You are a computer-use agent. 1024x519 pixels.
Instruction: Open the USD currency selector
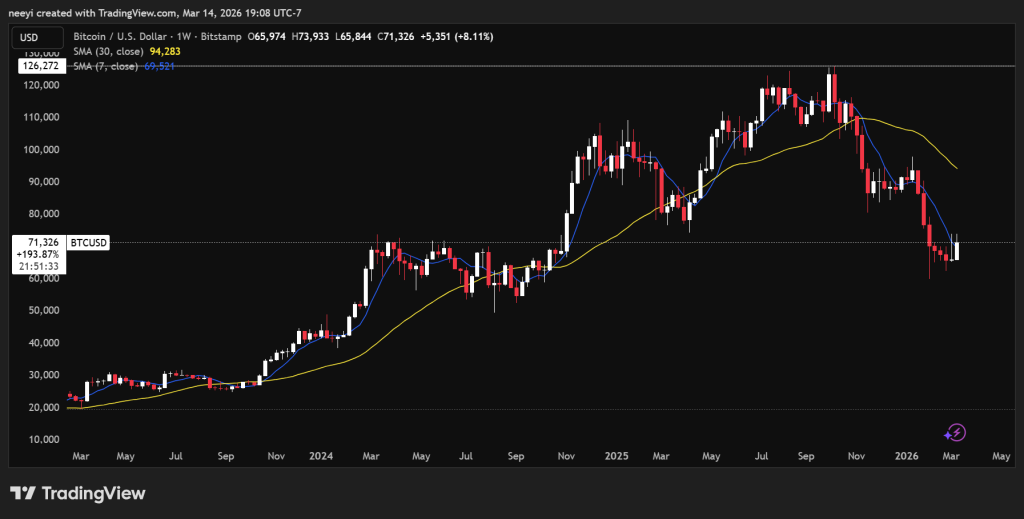coord(31,37)
